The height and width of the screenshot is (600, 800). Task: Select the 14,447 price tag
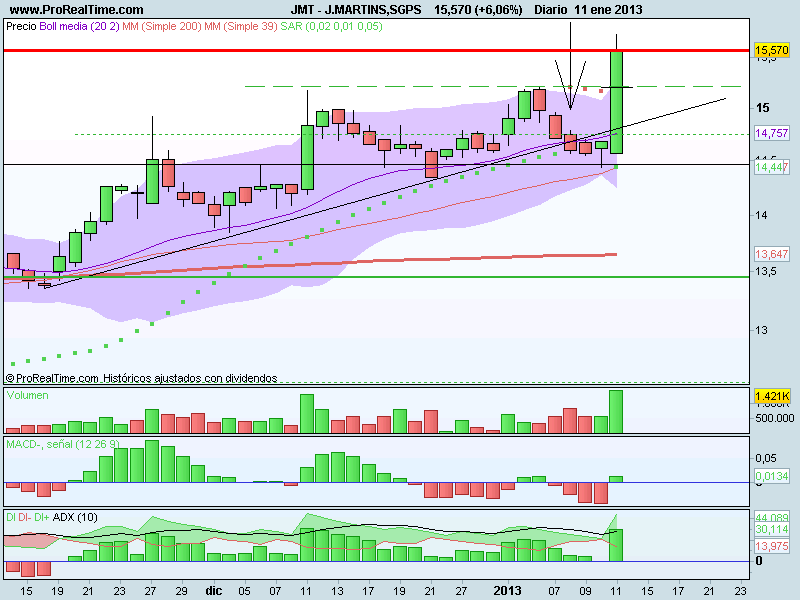[x=771, y=167]
